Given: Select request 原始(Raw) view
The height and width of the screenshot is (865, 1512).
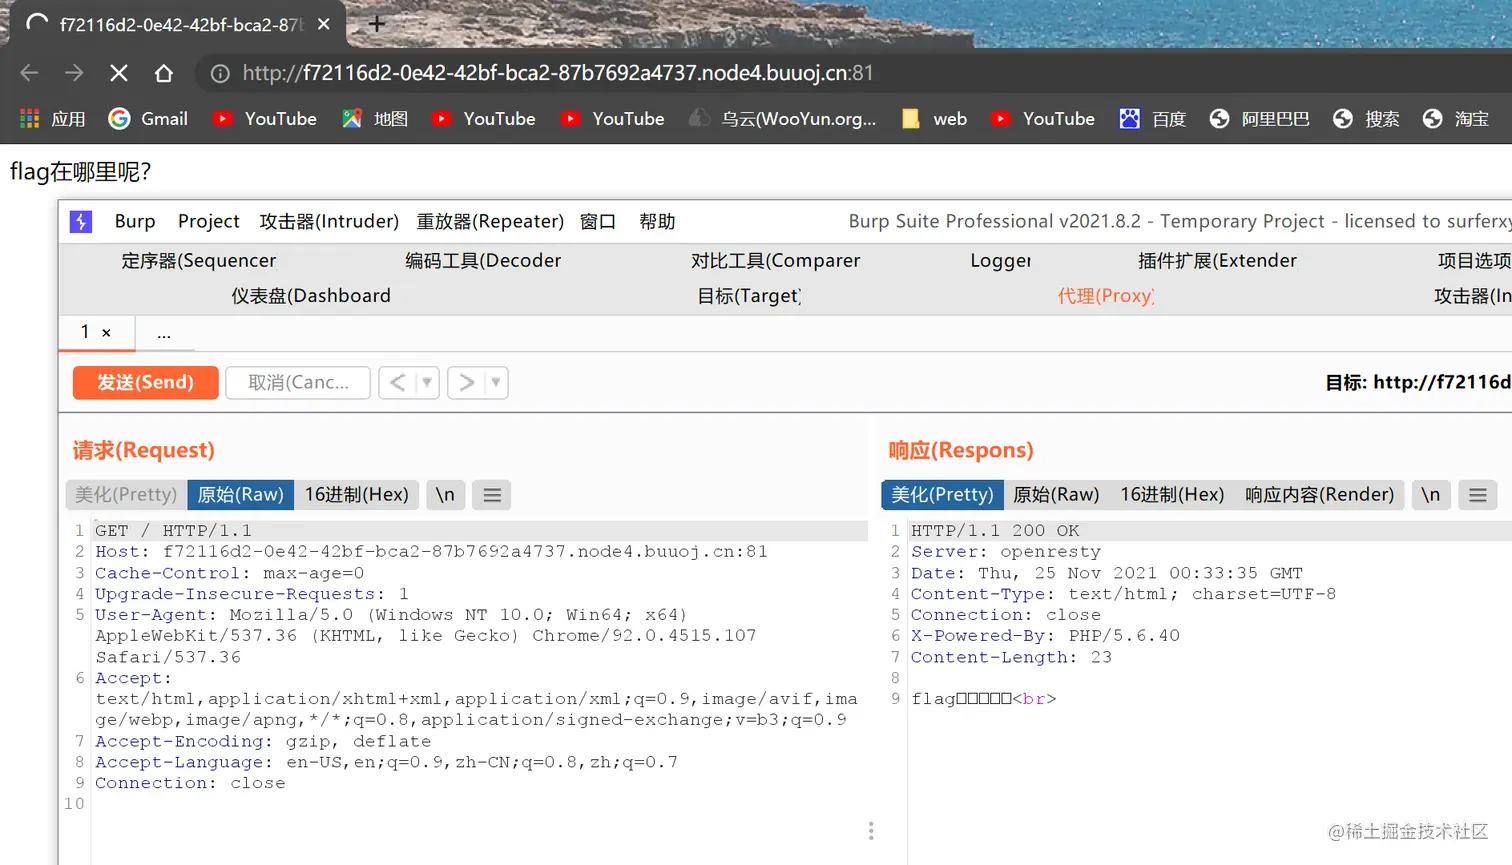Looking at the screenshot, I should [241, 495].
